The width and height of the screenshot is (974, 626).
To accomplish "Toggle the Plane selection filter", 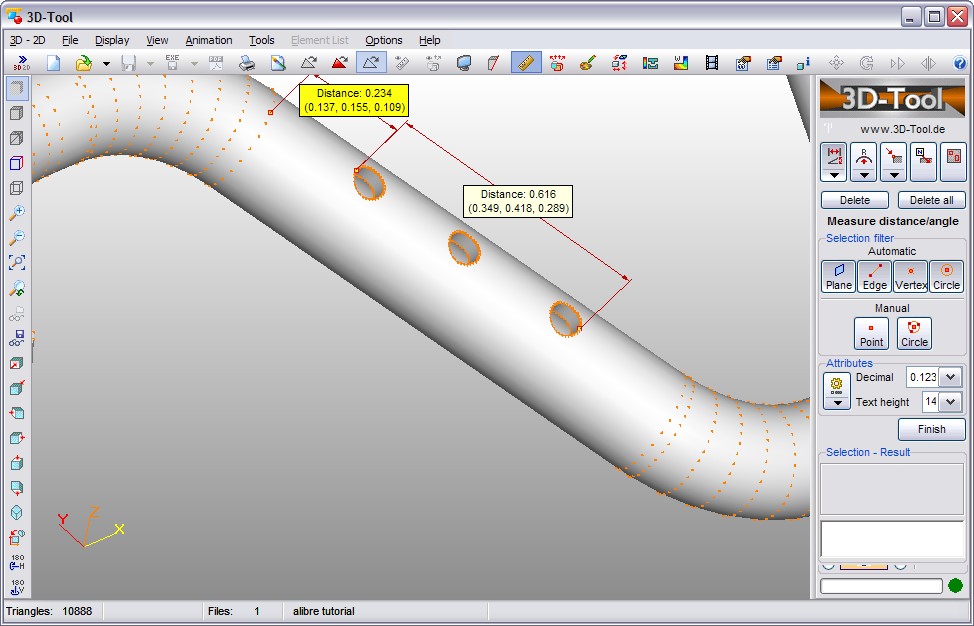I will click(838, 276).
